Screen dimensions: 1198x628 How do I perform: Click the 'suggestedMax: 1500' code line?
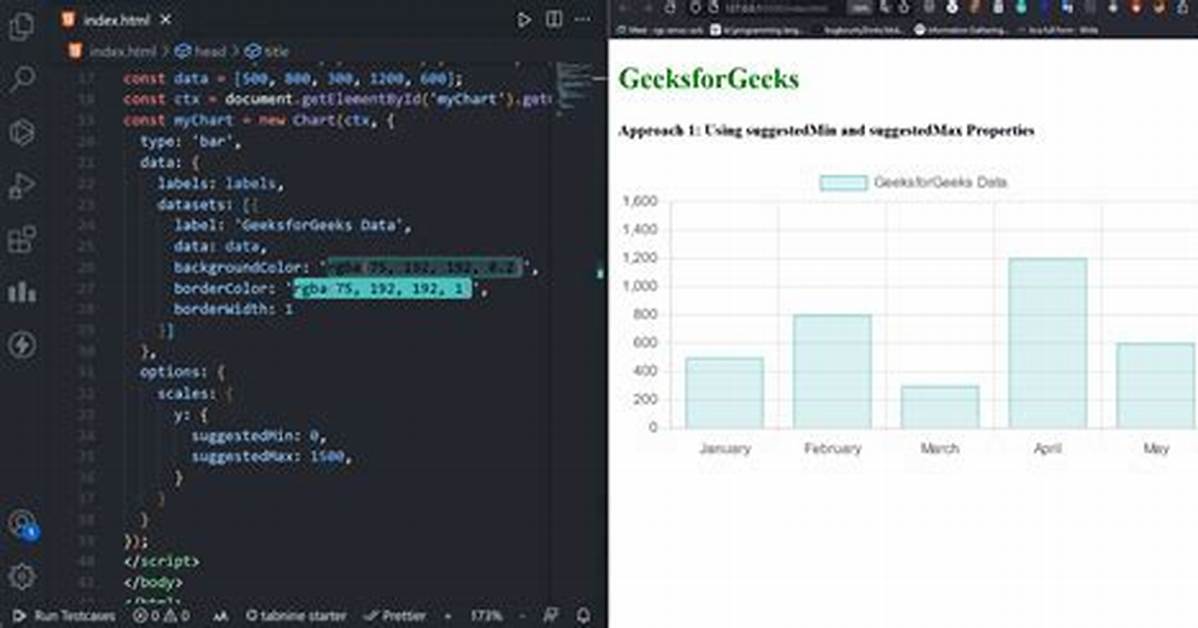point(270,457)
